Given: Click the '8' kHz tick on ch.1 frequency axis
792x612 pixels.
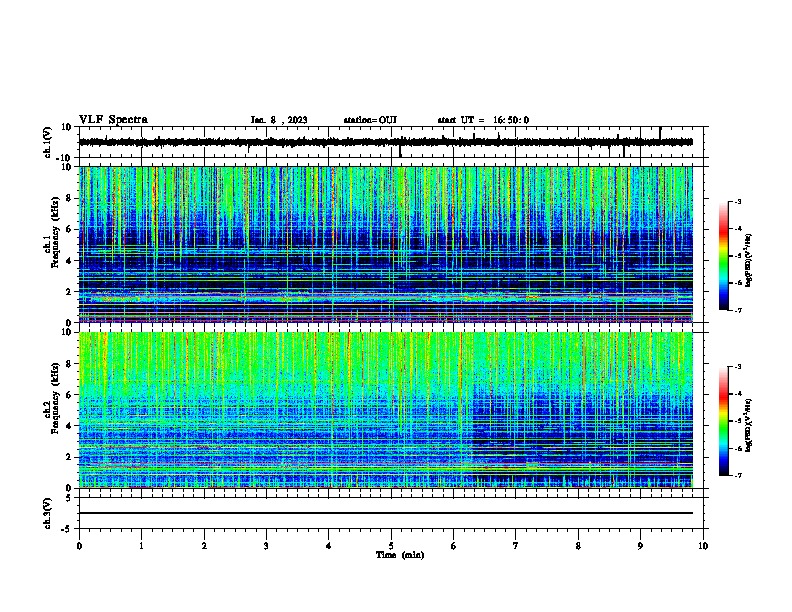Looking at the screenshot, I should click(x=70, y=198).
